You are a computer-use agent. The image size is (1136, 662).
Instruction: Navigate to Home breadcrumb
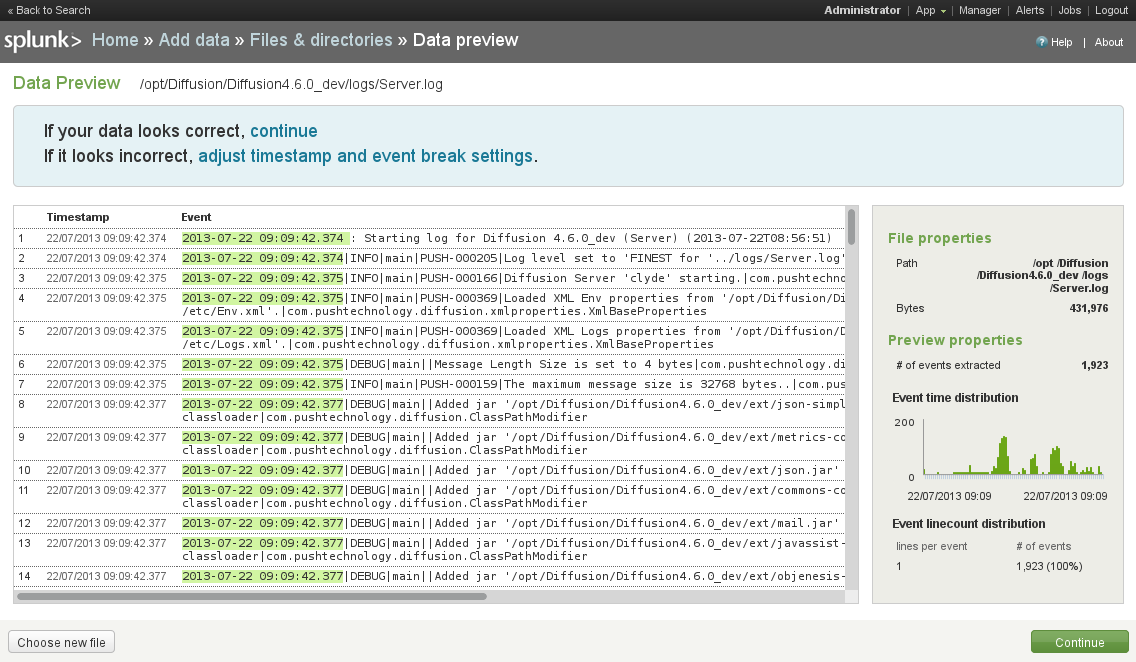(115, 40)
